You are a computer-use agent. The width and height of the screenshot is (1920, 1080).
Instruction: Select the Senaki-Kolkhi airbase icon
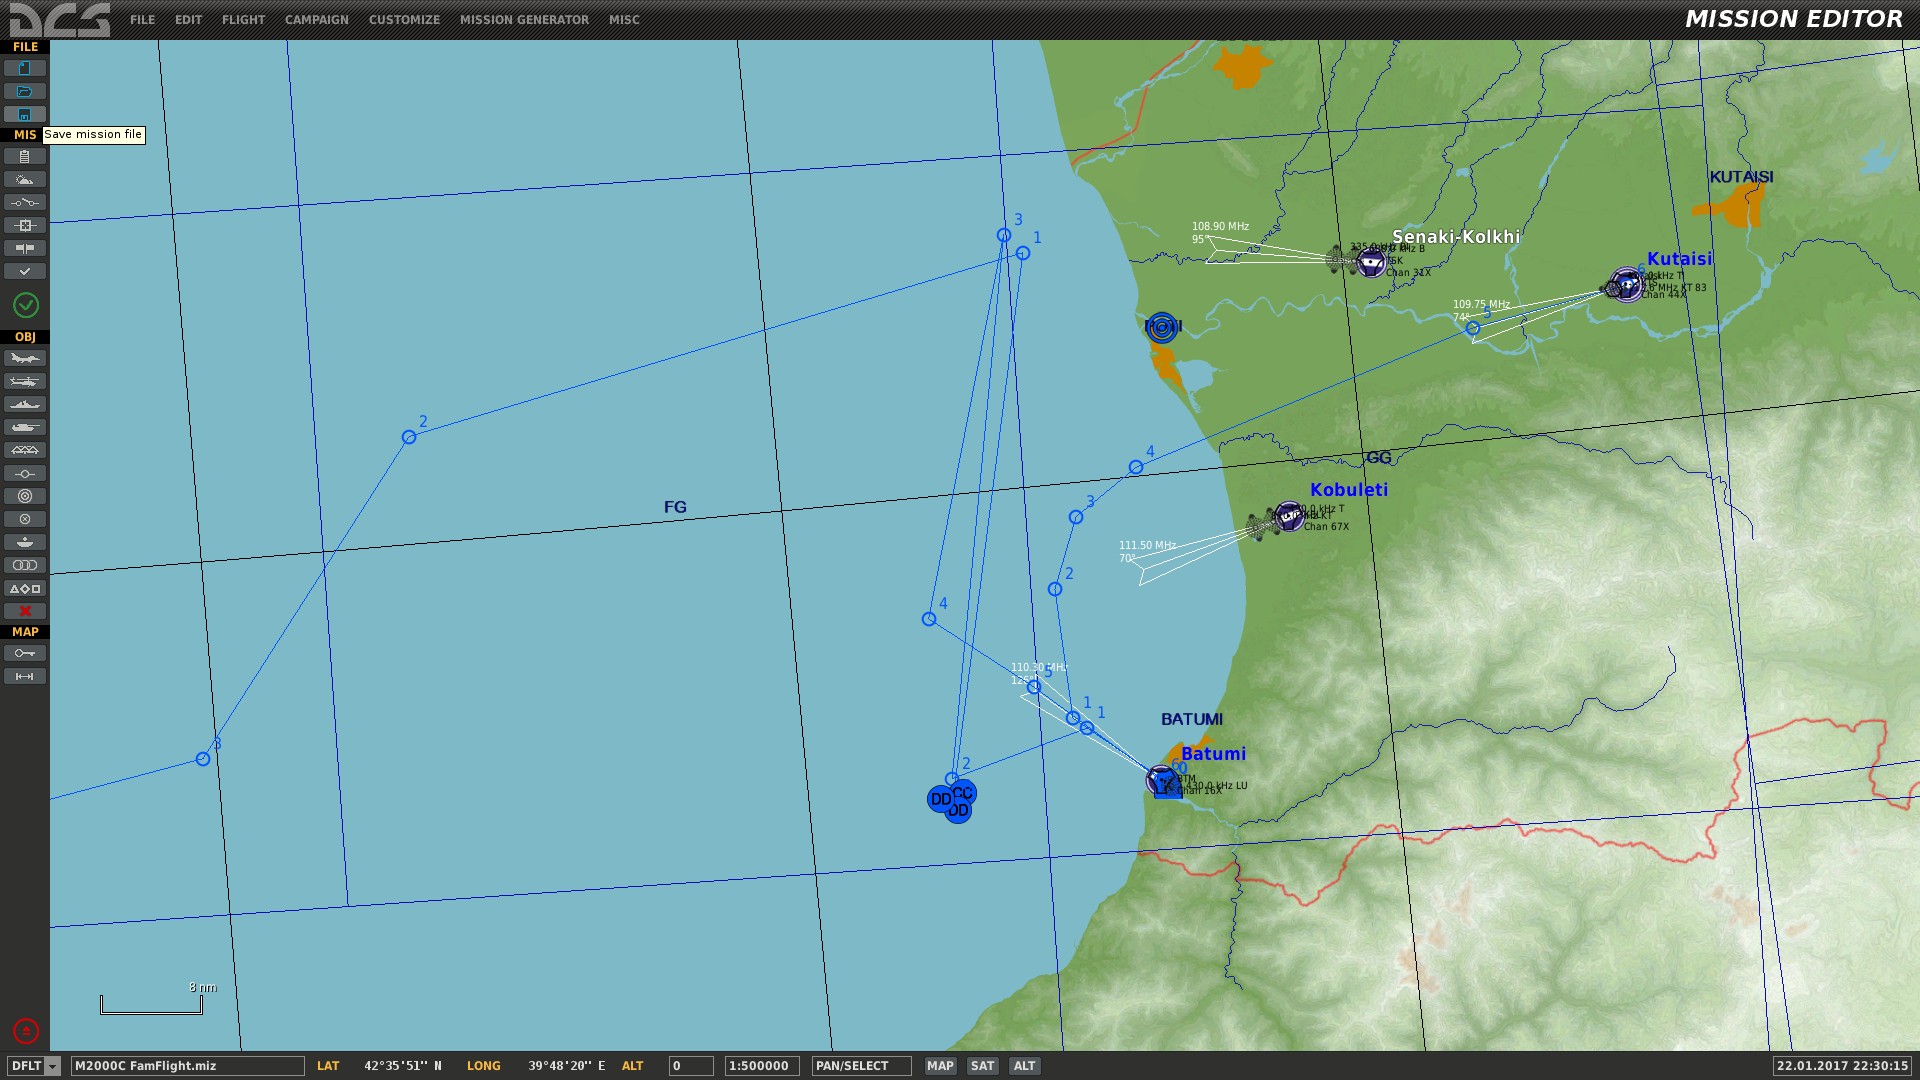click(x=1371, y=263)
